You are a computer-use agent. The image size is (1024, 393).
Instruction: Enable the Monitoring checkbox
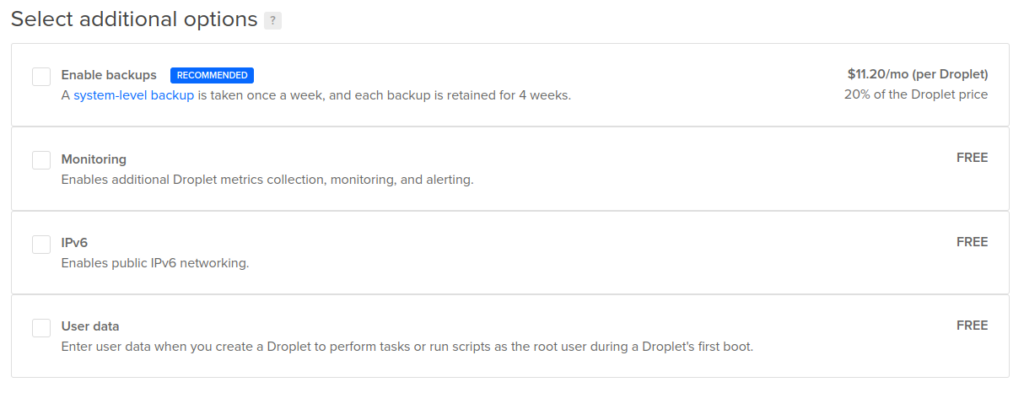click(41, 160)
